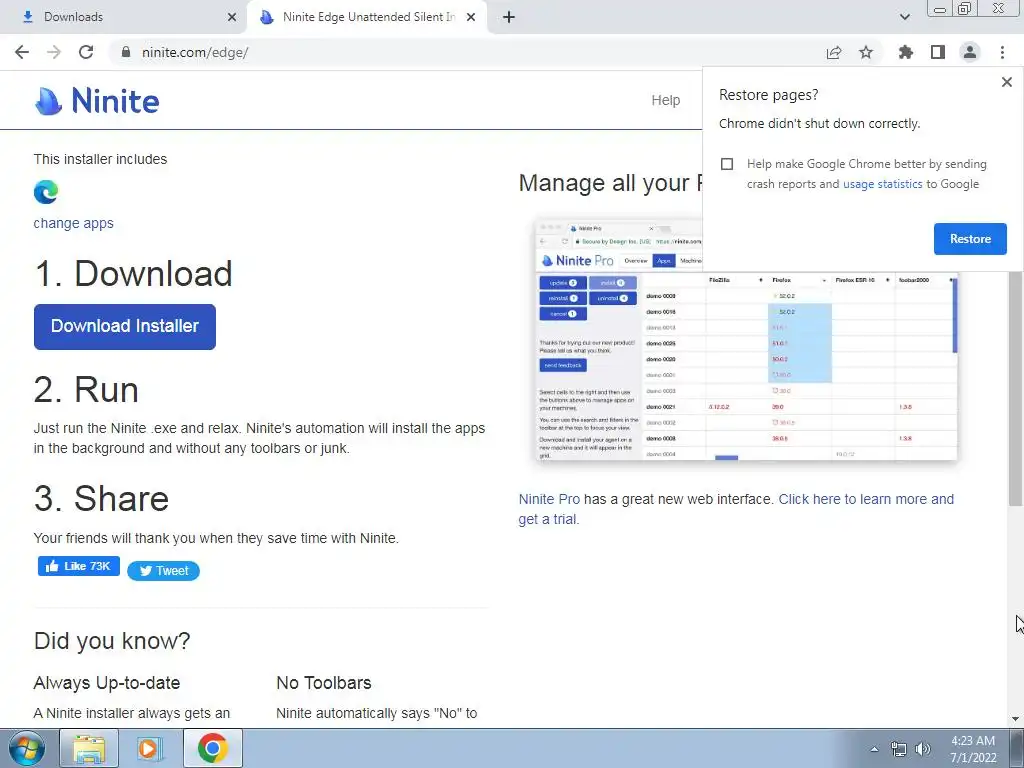This screenshot has width=1024, height=768.
Task: Open the Help menu link
Action: (x=665, y=100)
